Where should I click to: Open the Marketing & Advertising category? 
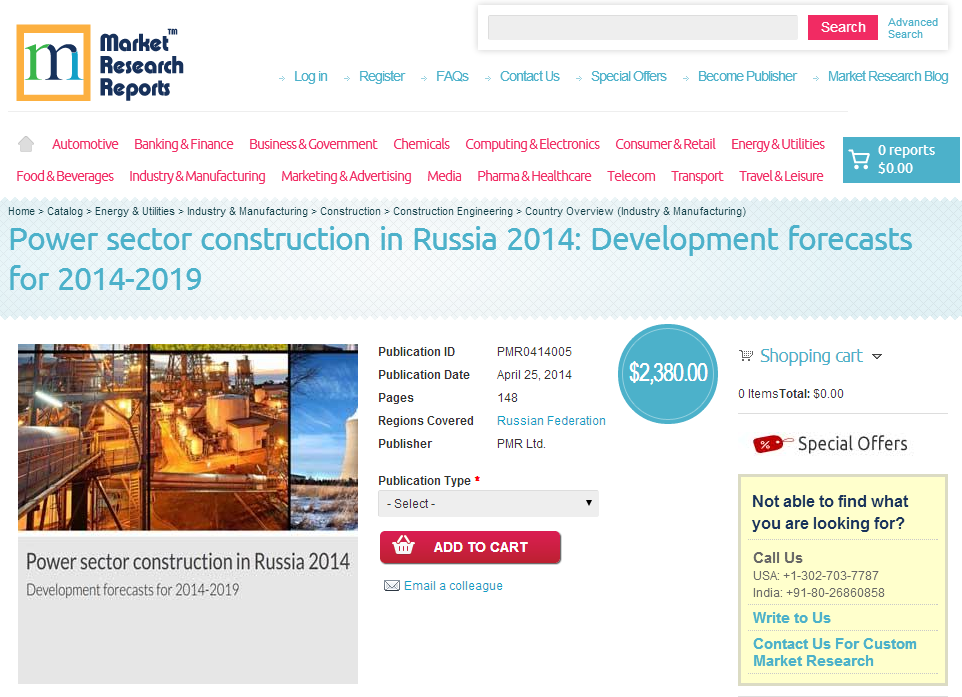coord(346,176)
